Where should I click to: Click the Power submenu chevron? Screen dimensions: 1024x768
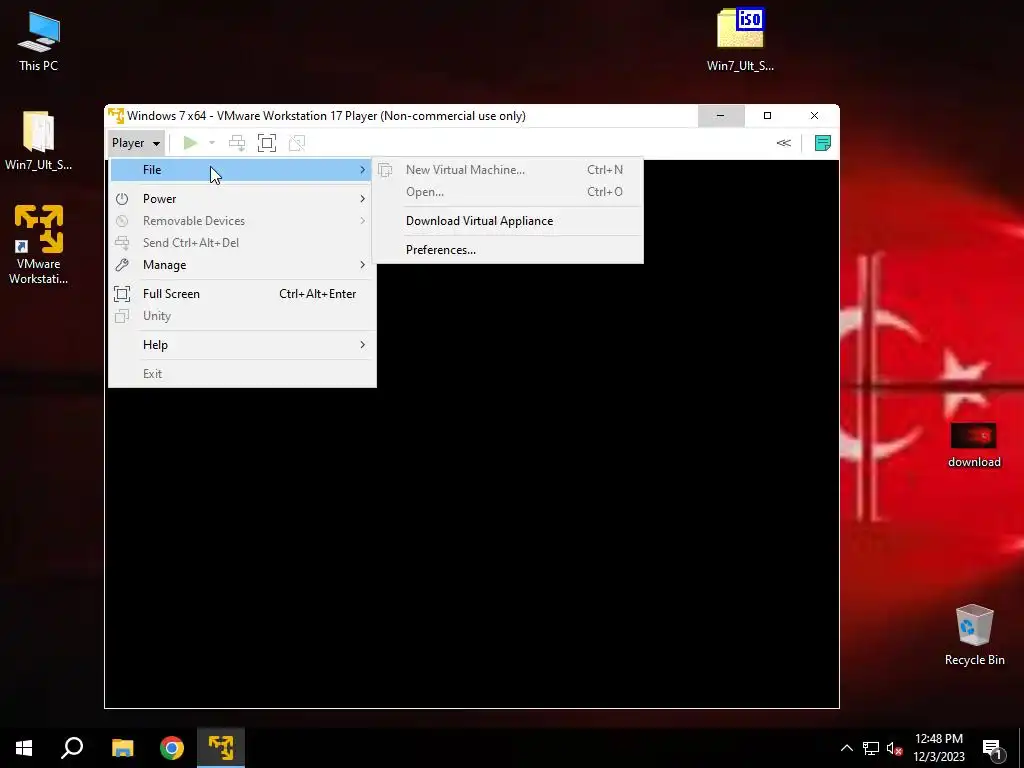point(362,199)
